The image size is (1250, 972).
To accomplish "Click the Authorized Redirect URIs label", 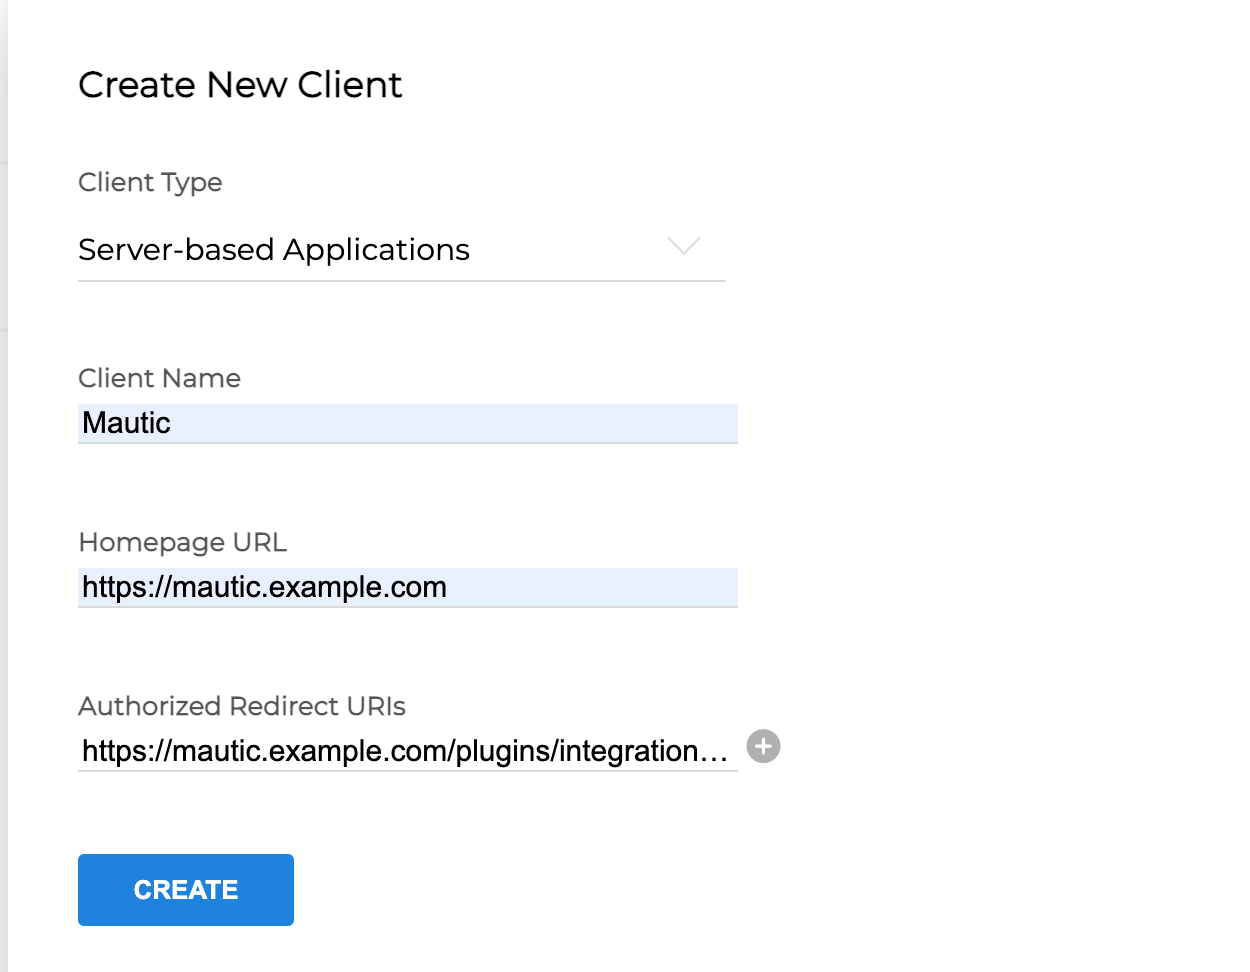I will pos(241,706).
